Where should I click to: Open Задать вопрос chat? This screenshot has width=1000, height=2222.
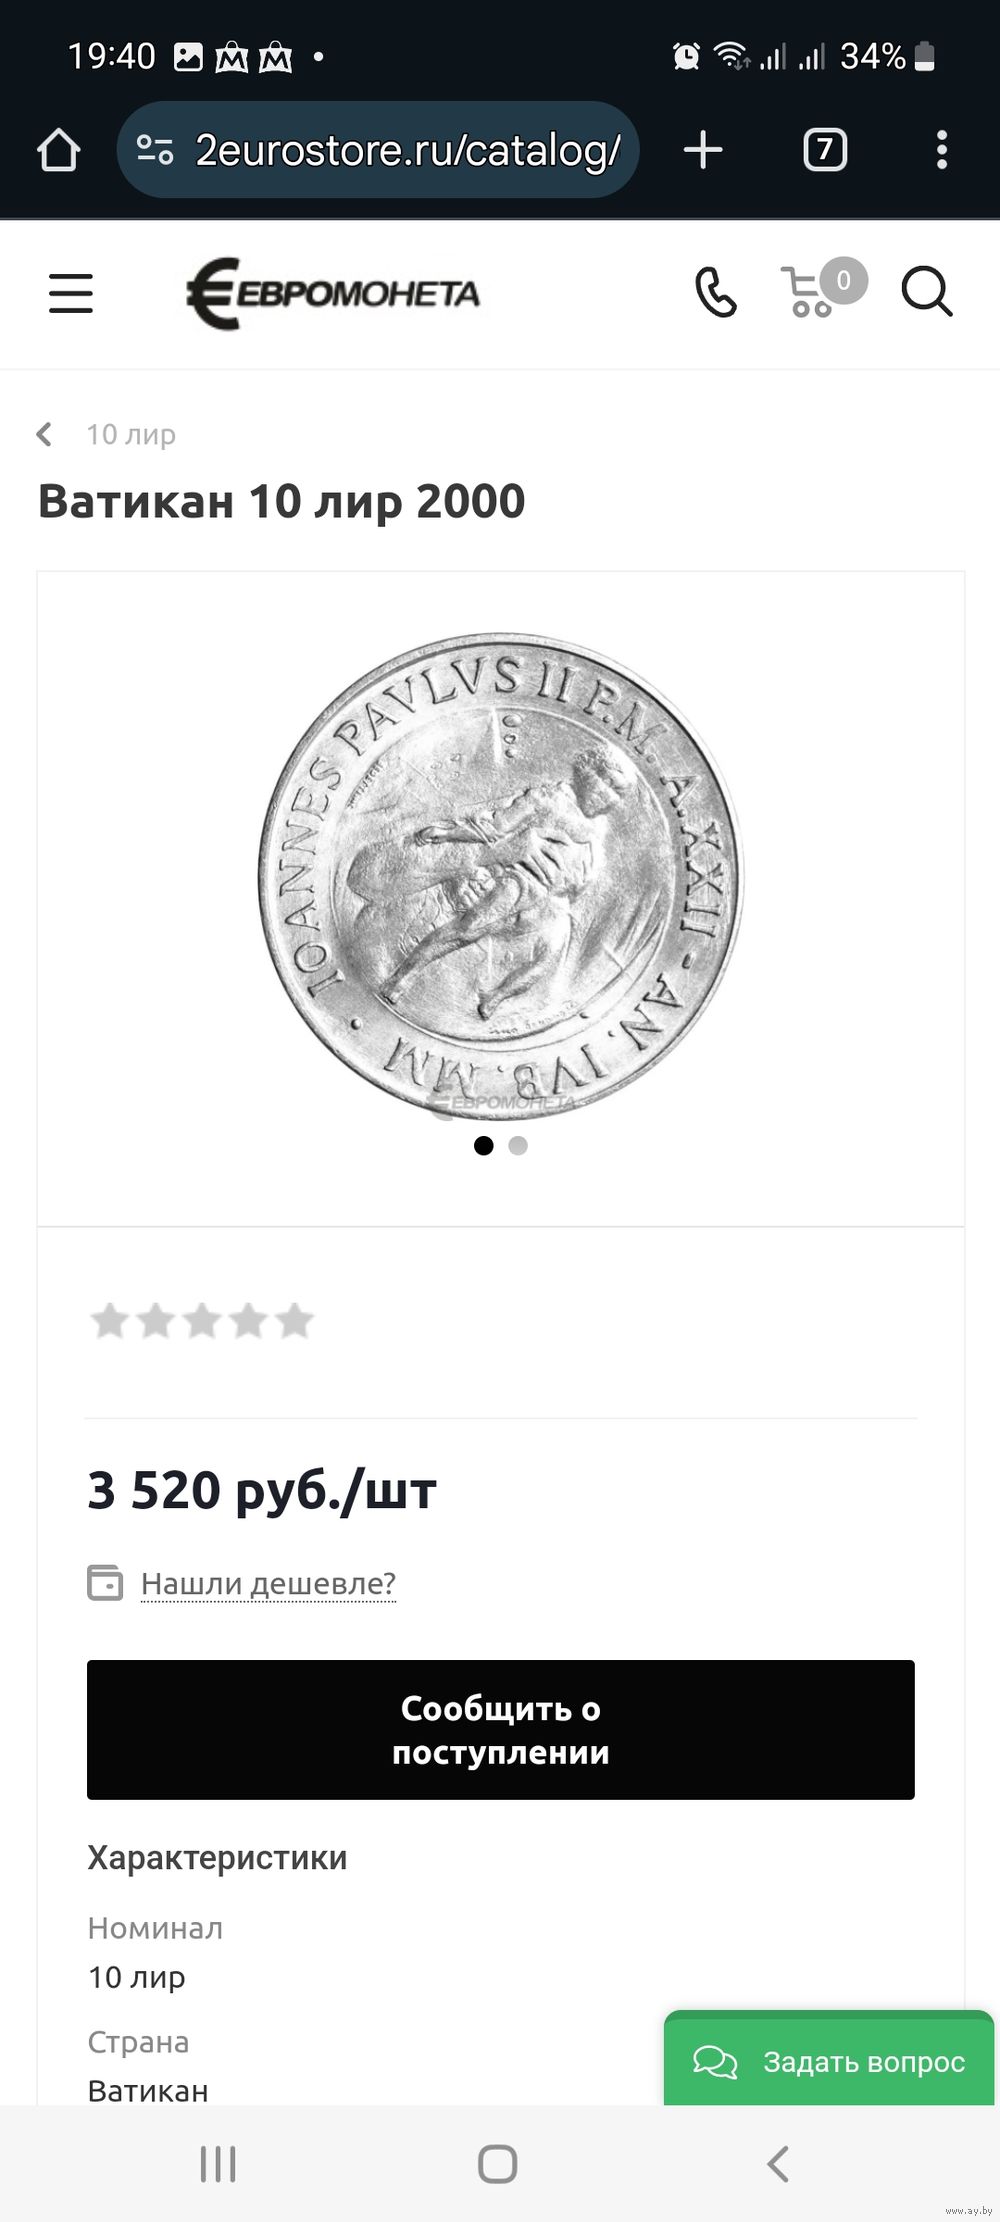(829, 2061)
